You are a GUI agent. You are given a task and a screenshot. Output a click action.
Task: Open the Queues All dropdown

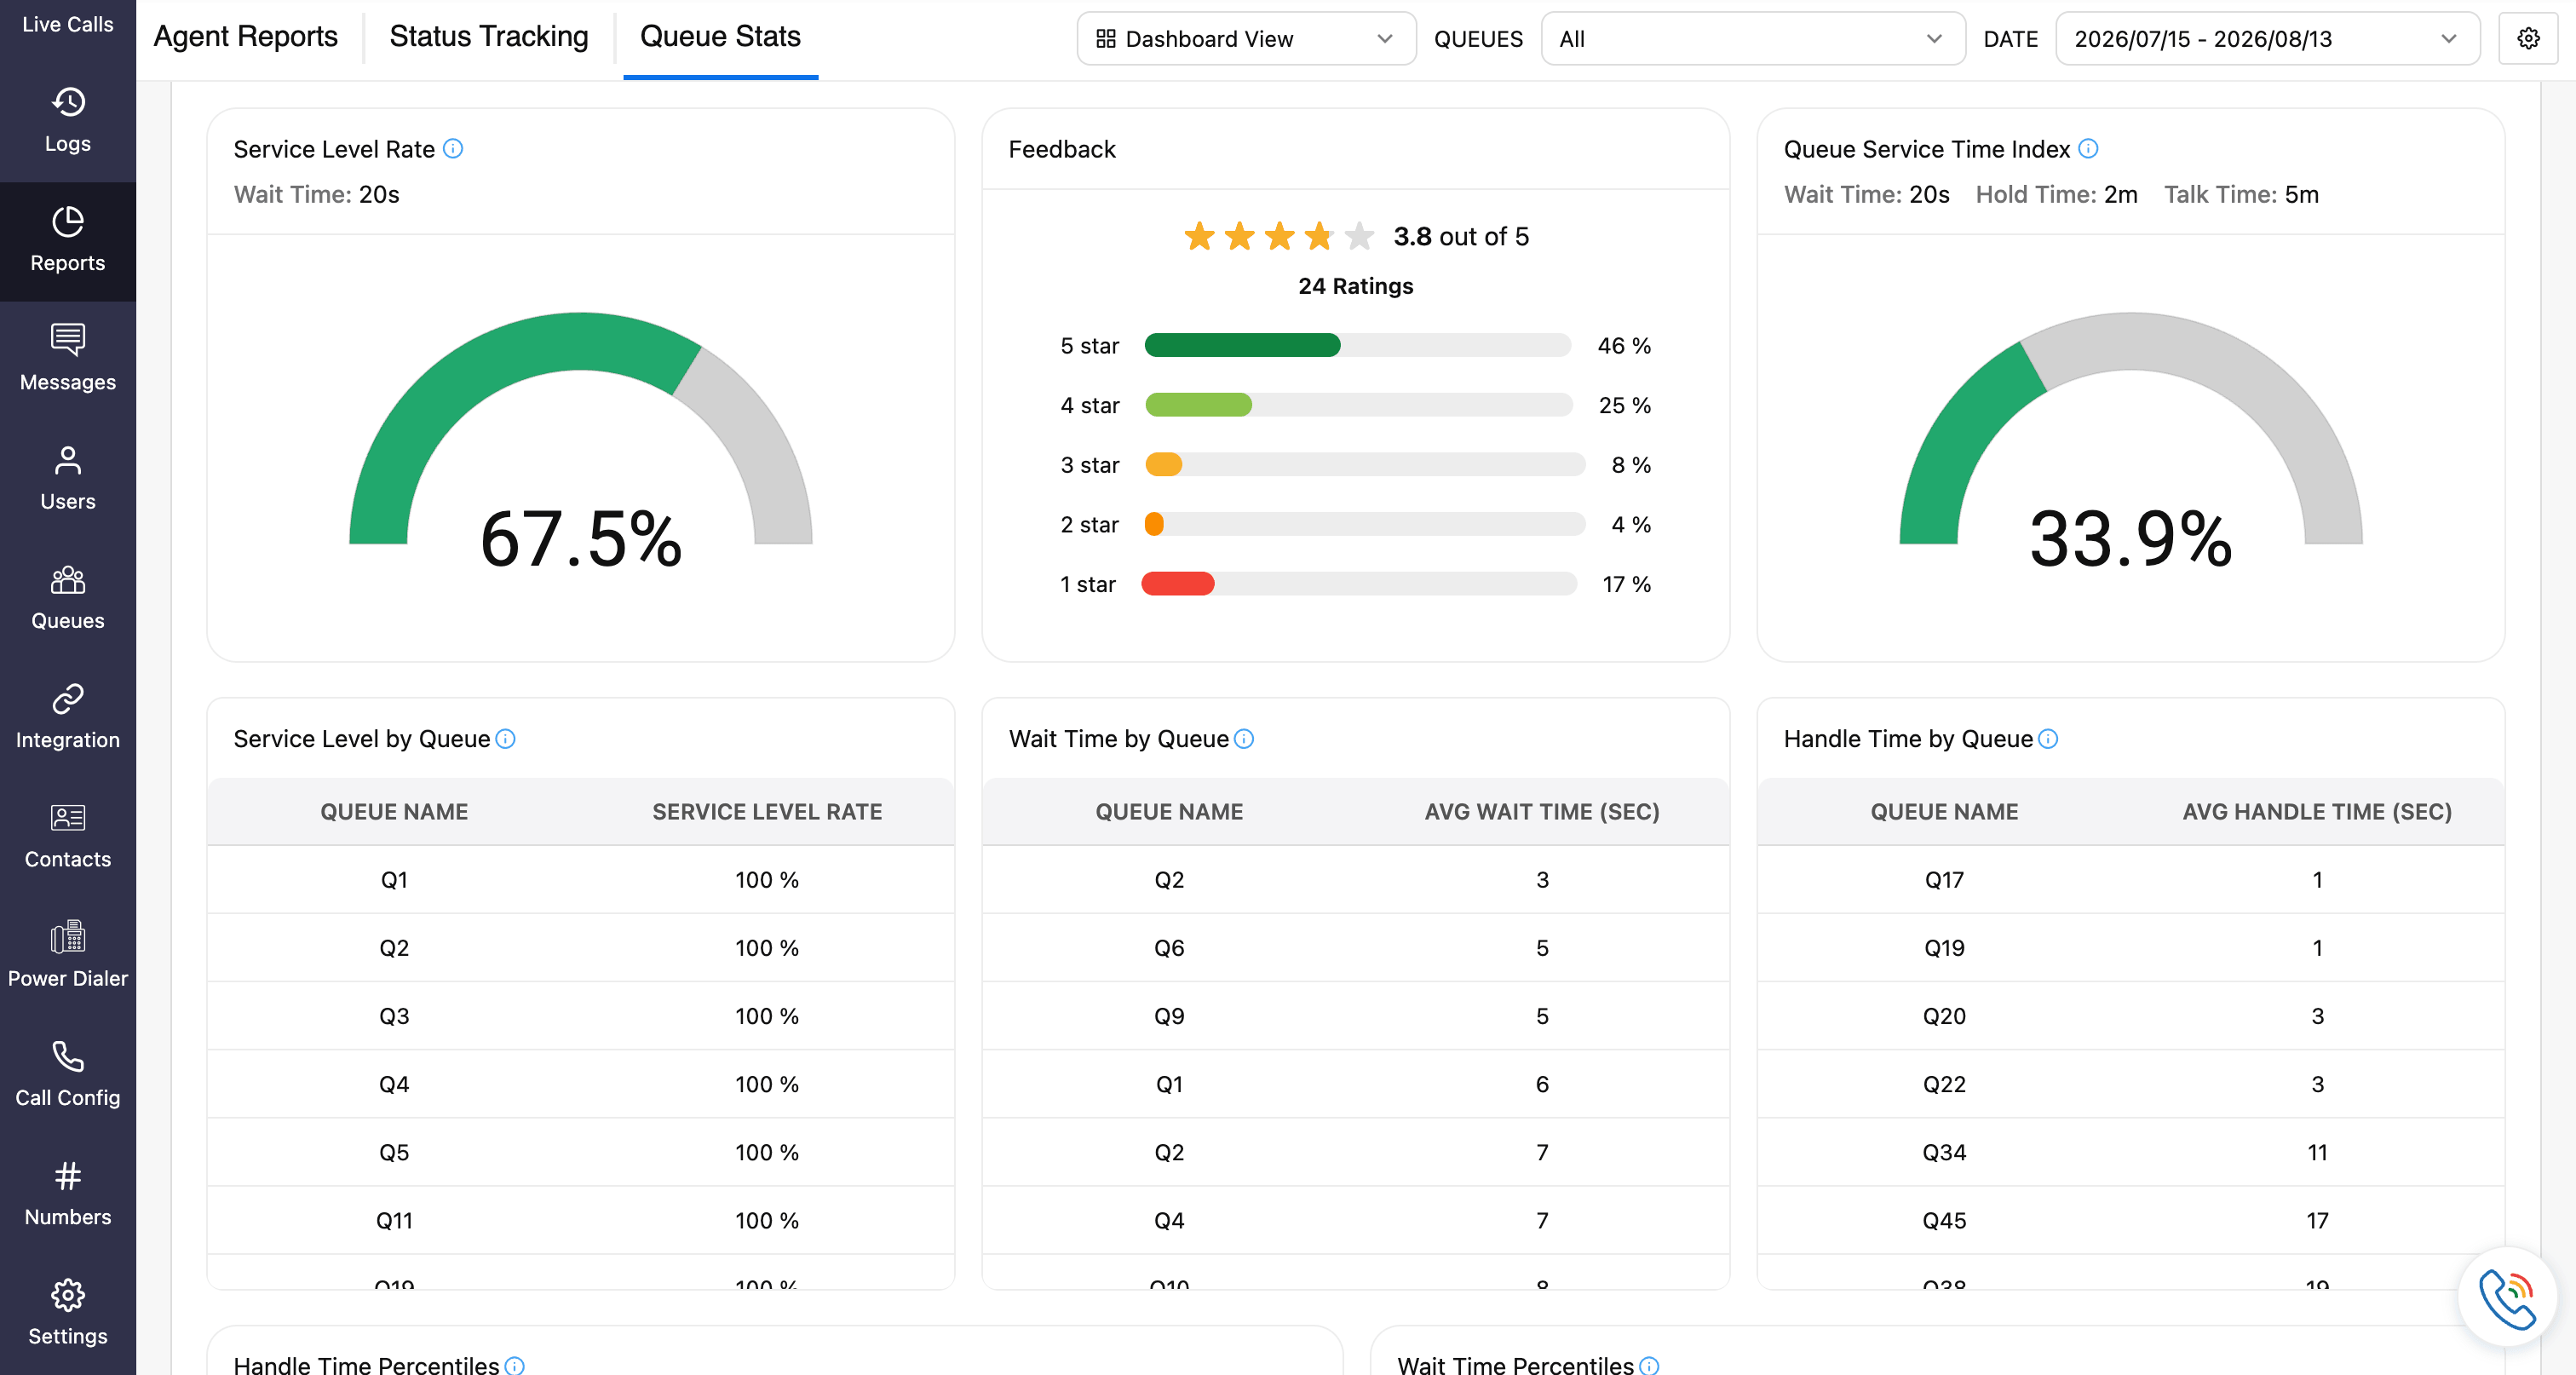click(1753, 39)
